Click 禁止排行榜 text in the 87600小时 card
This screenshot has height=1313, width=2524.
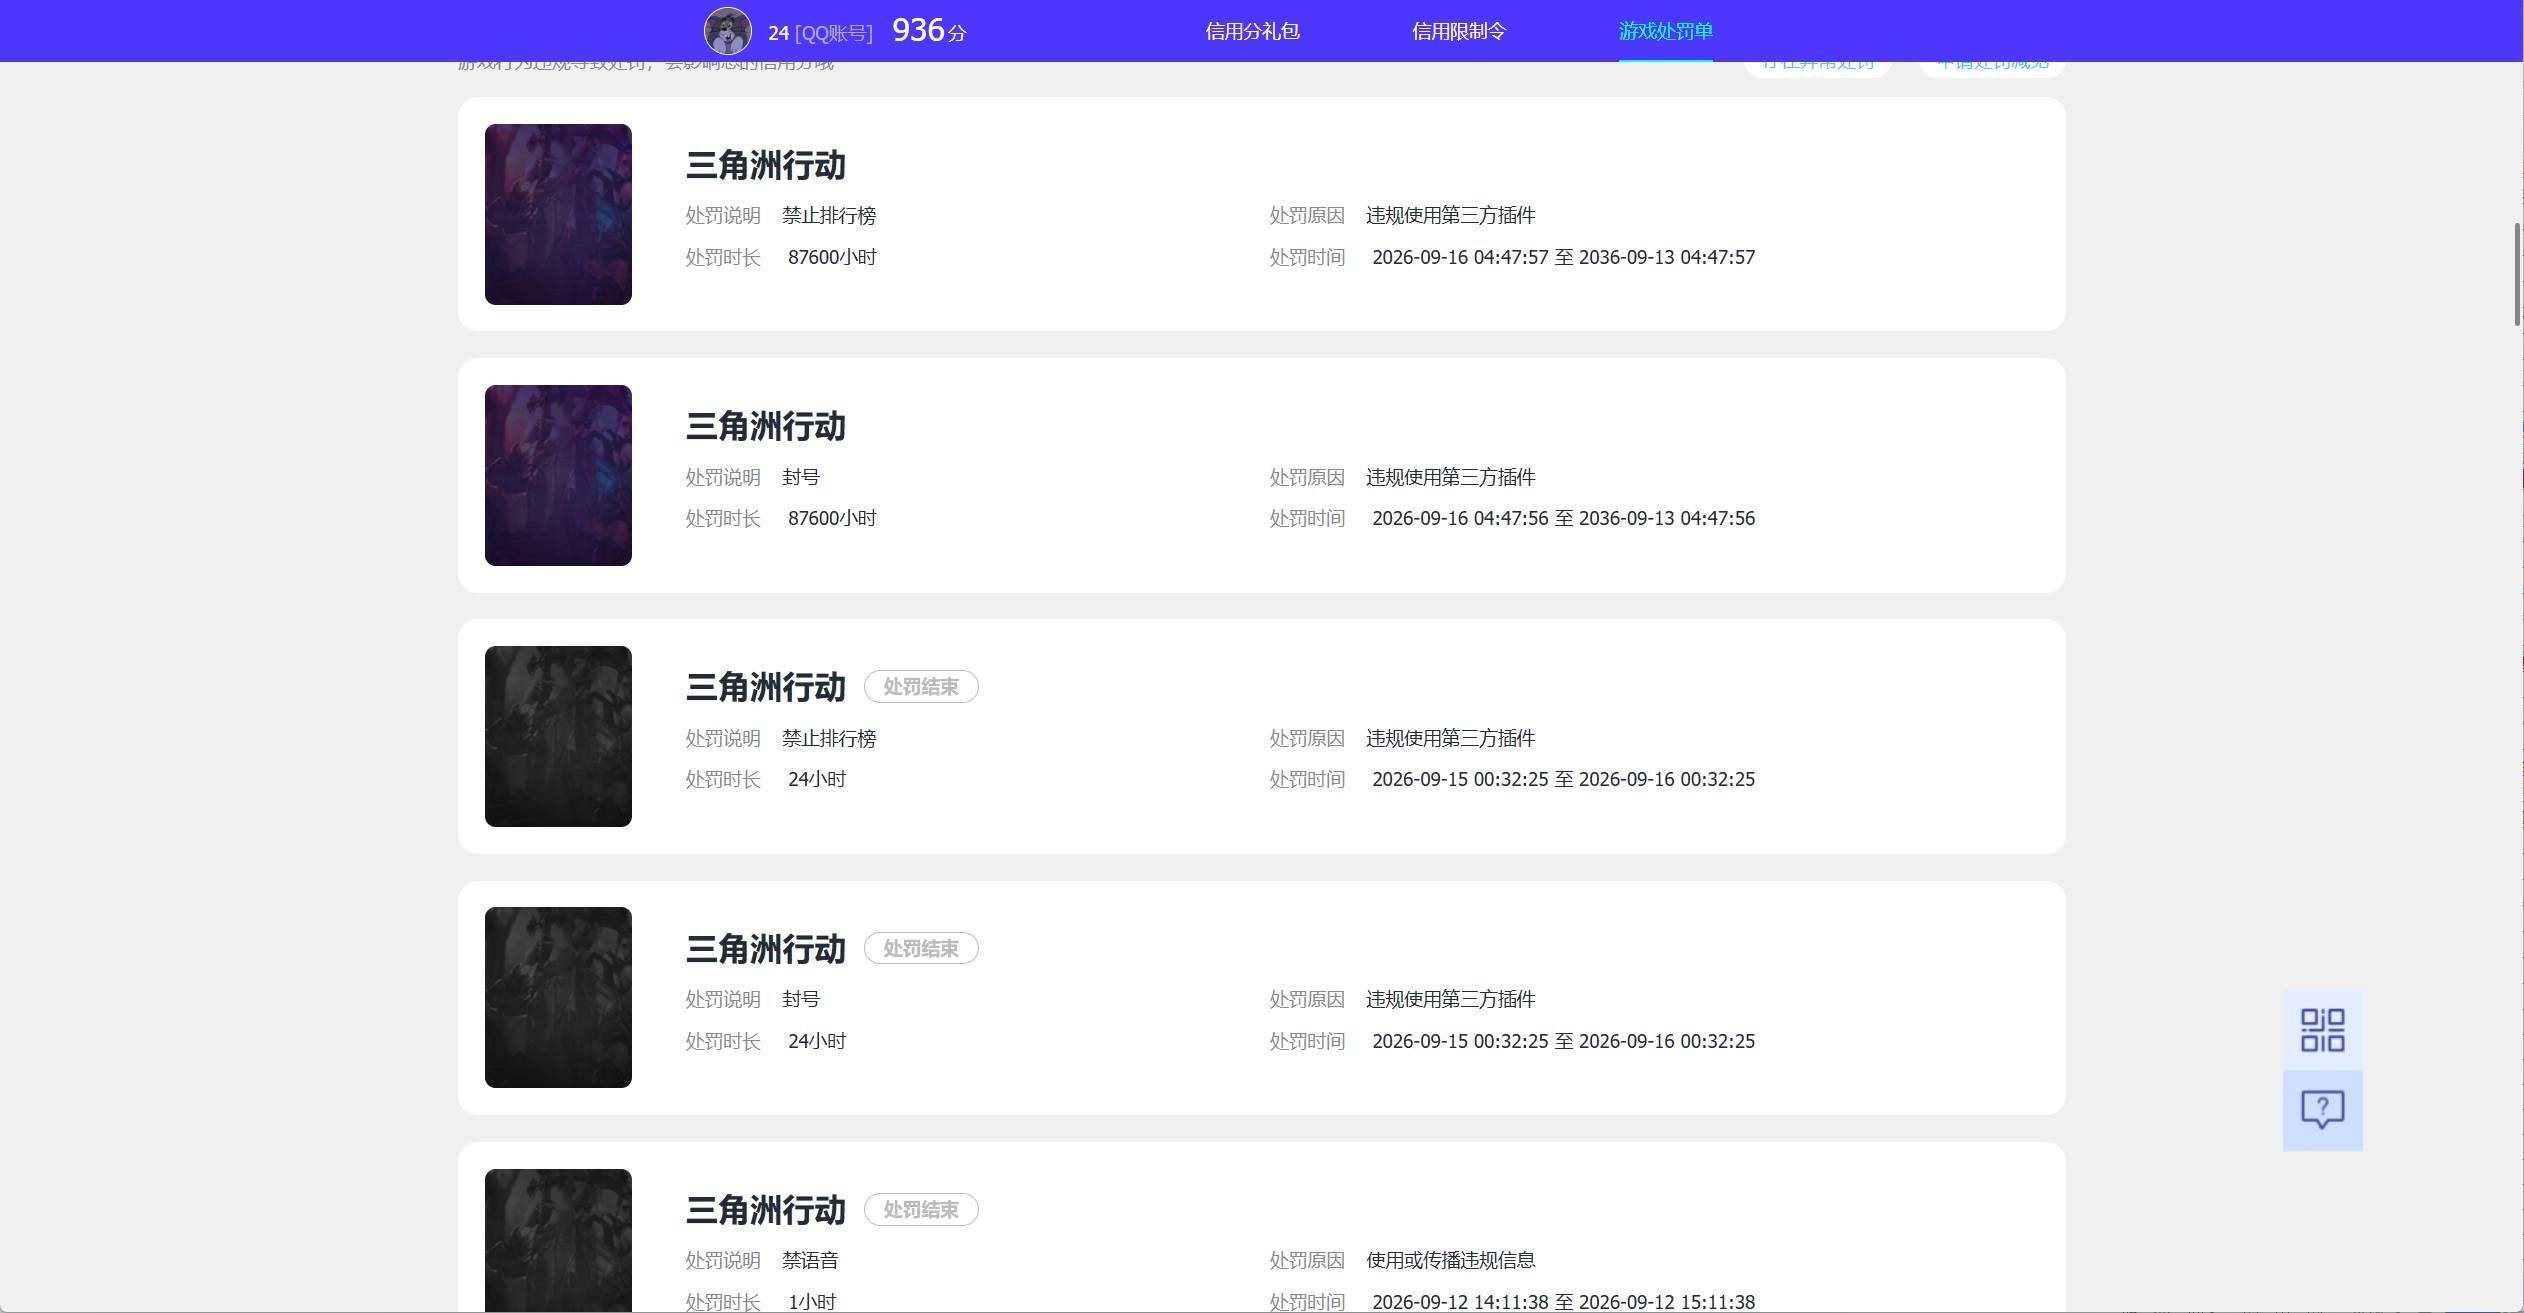coord(829,215)
